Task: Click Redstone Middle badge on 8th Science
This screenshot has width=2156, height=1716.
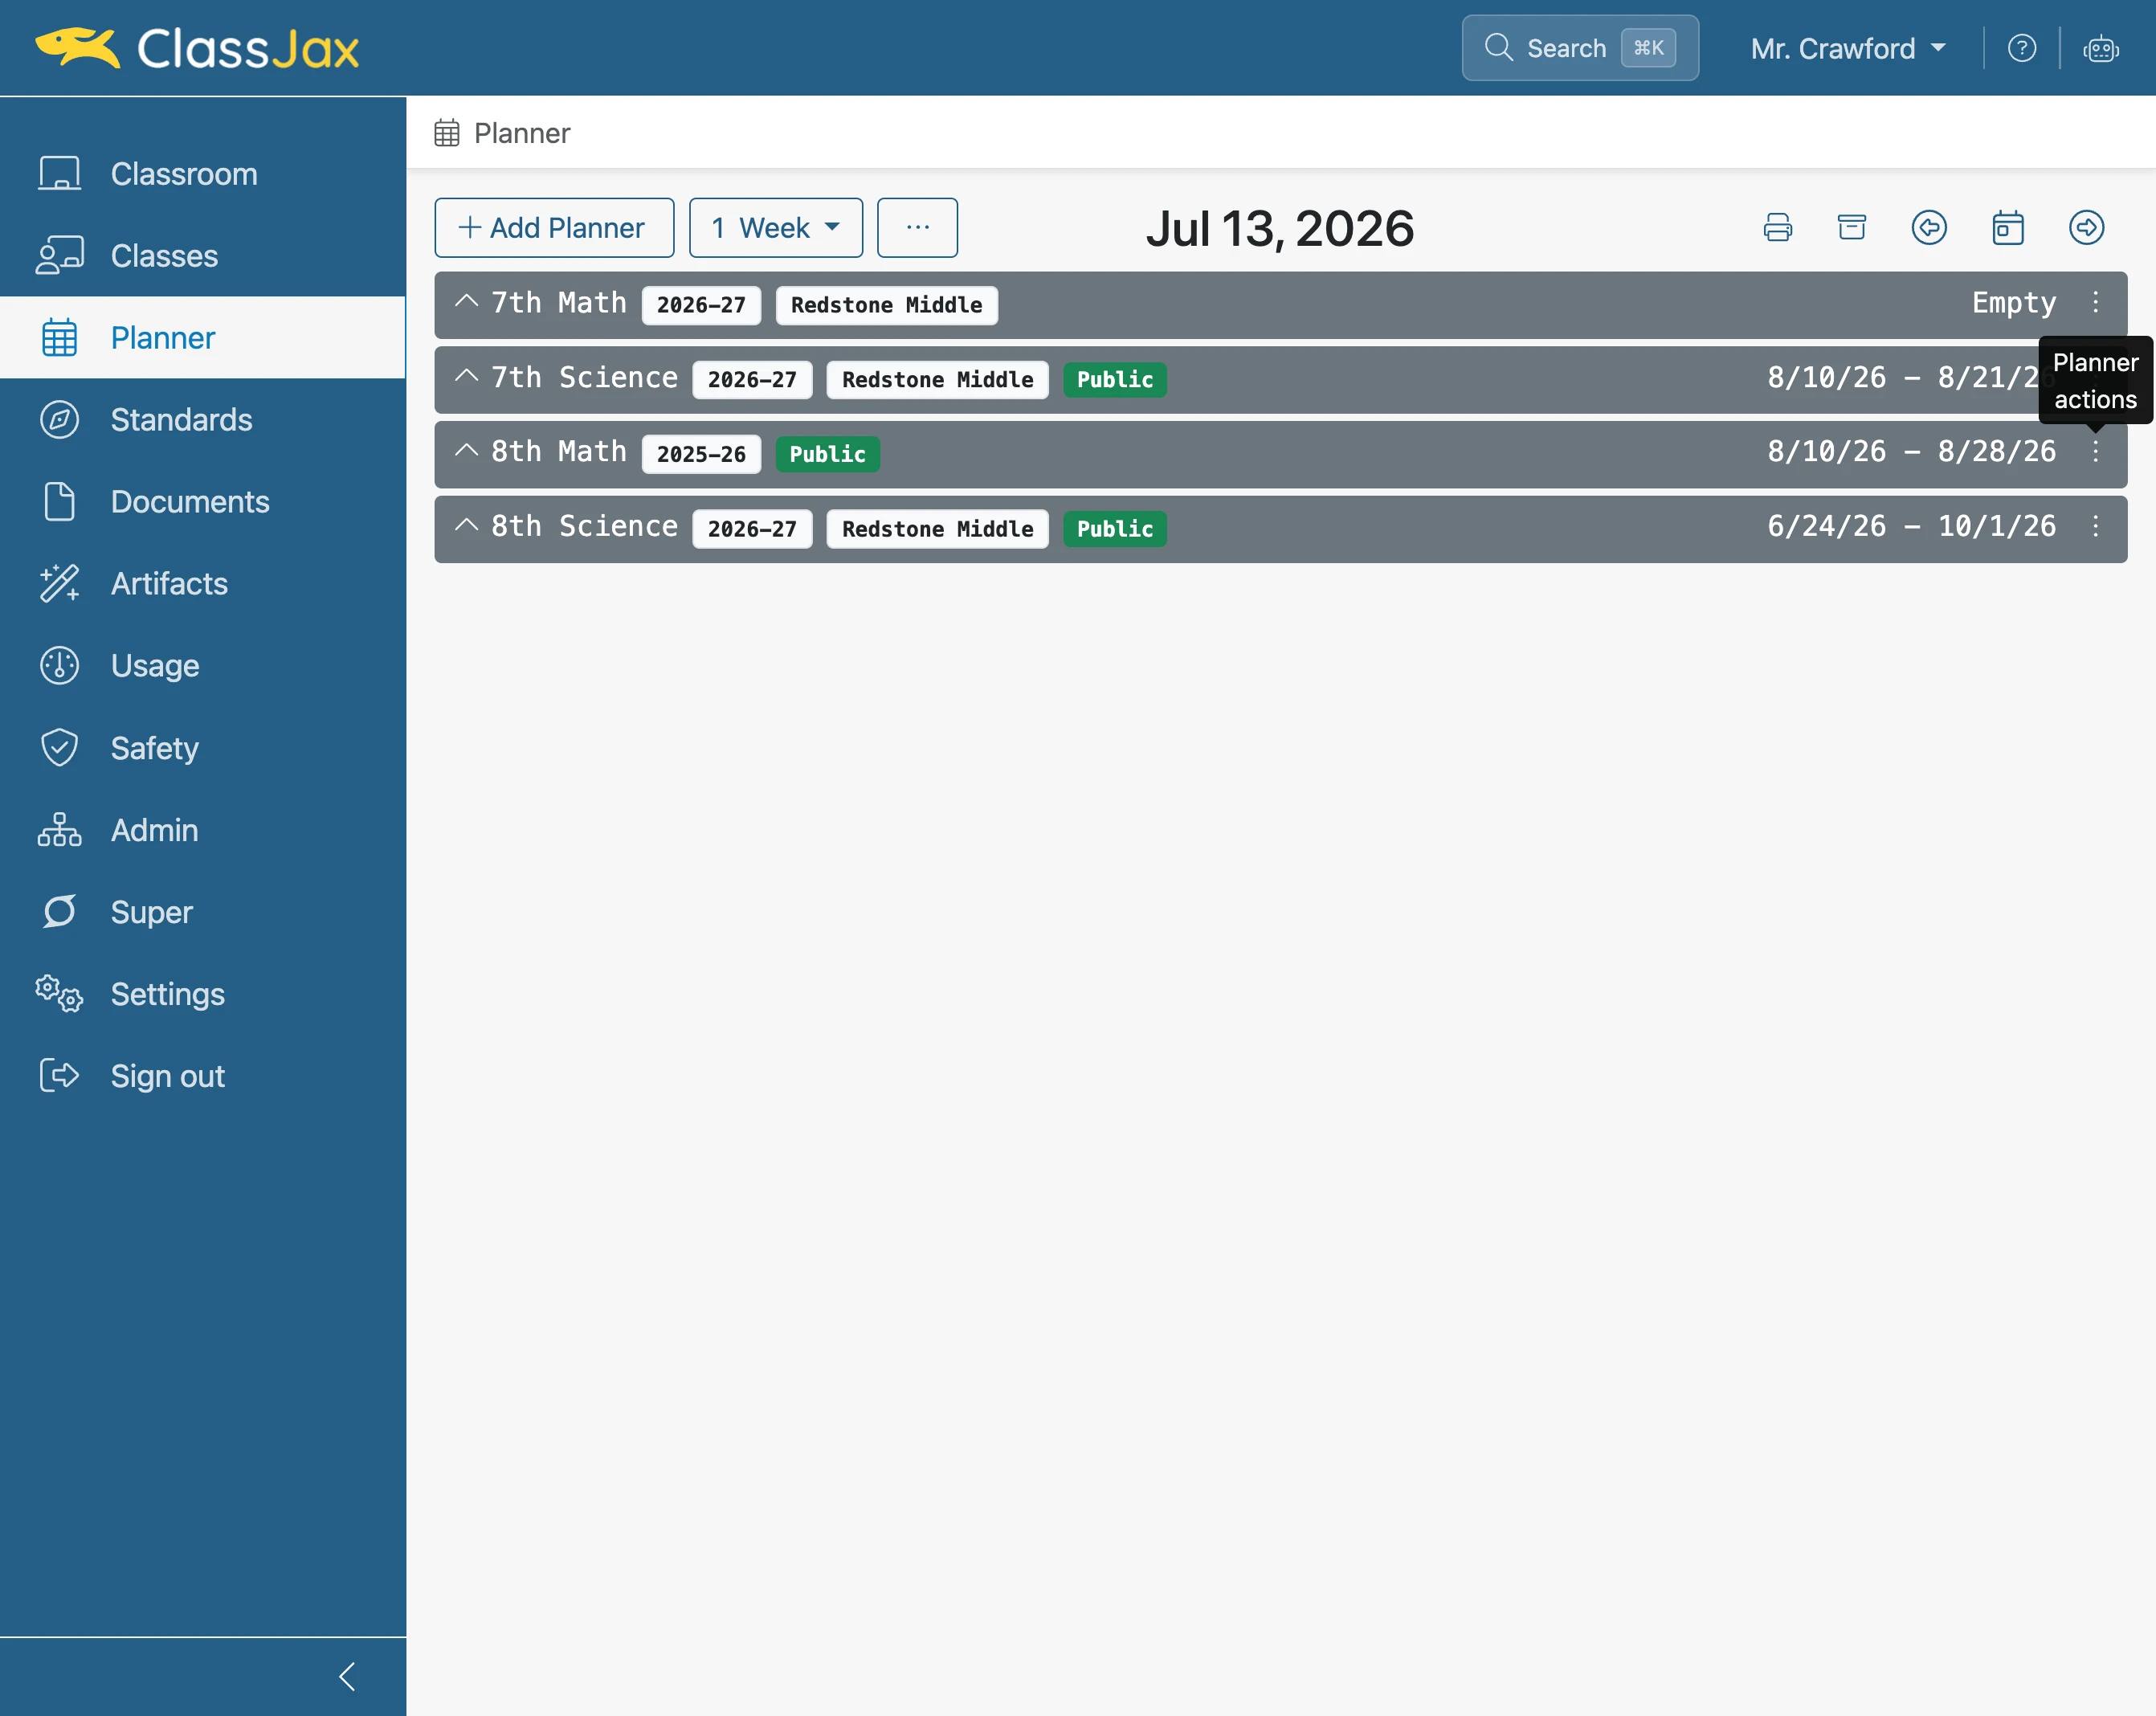Action: coord(937,529)
